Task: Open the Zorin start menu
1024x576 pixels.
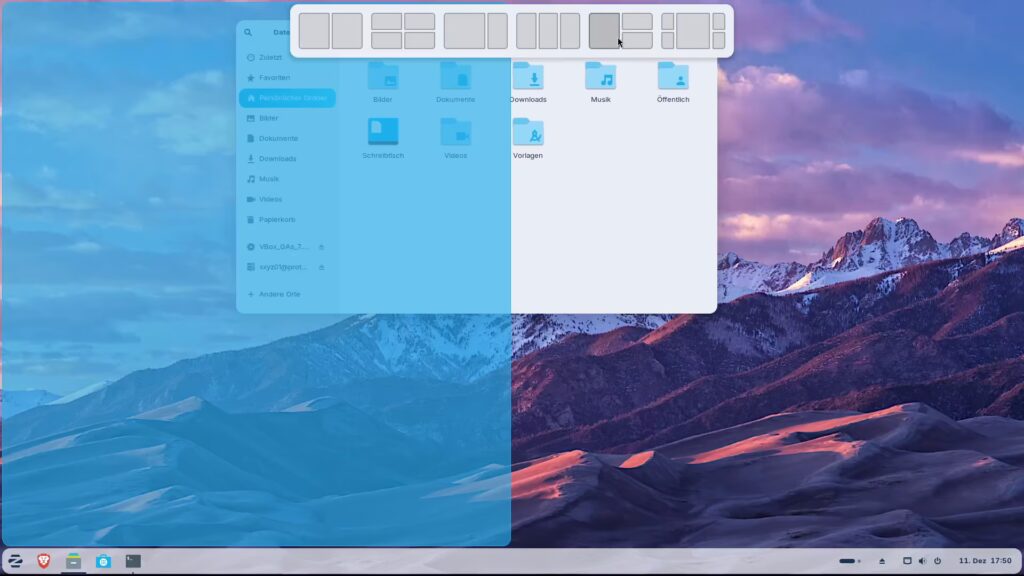Action: 15,561
